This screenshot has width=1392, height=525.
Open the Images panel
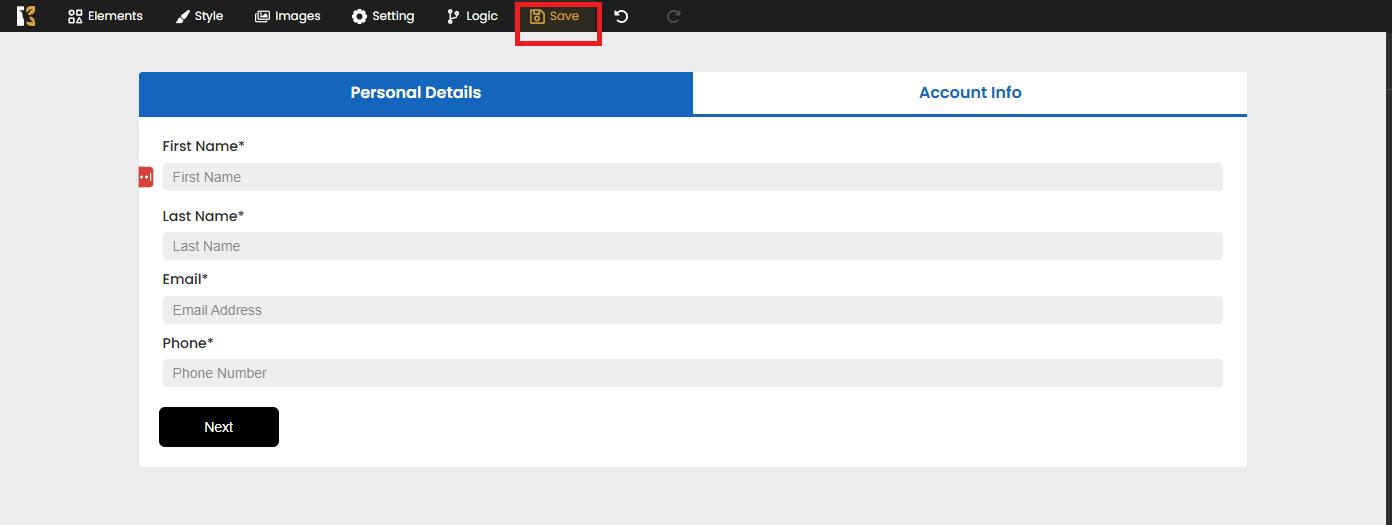287,16
